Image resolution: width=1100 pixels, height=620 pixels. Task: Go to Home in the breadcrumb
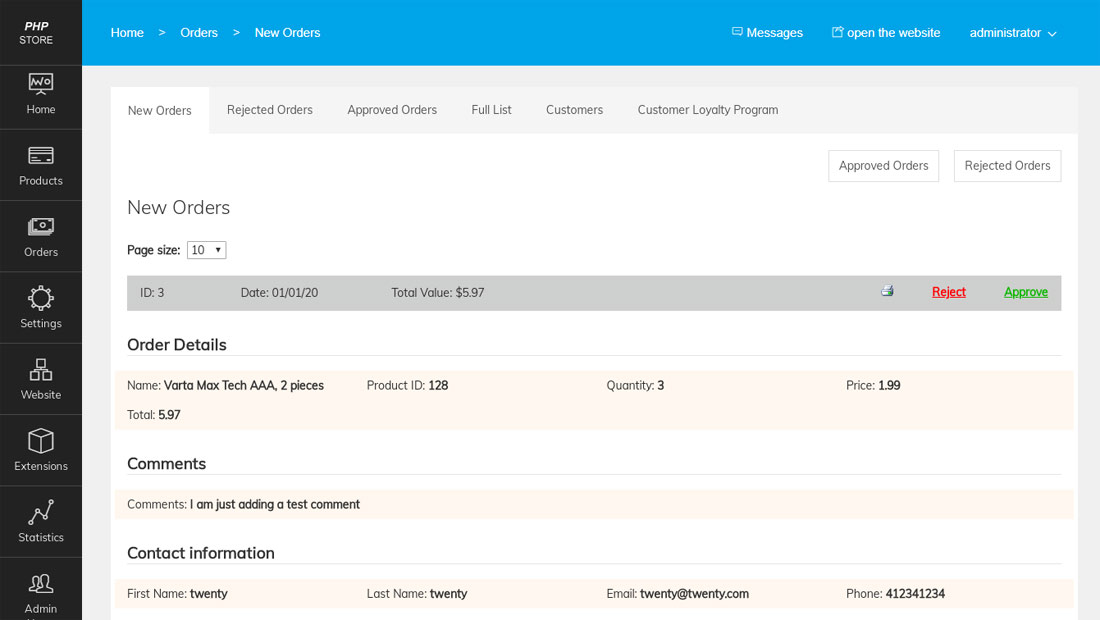point(127,33)
